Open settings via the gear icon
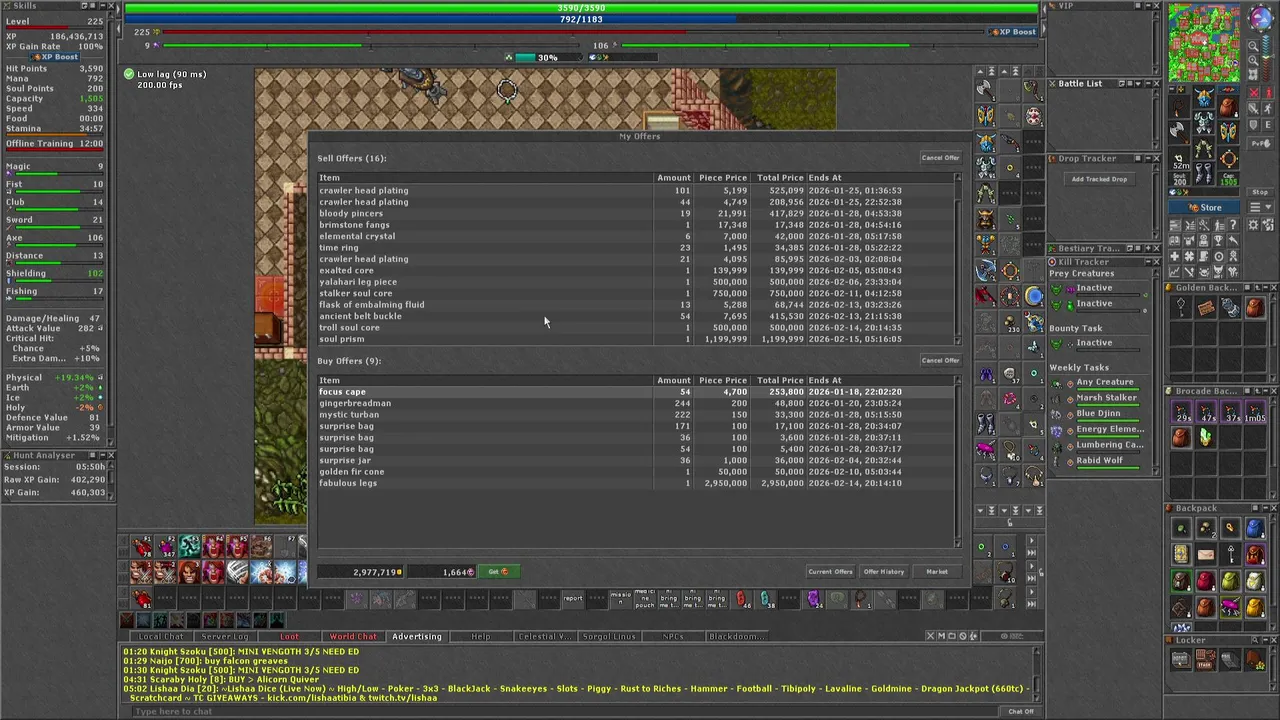The width and height of the screenshot is (1280, 720). tap(1253, 225)
